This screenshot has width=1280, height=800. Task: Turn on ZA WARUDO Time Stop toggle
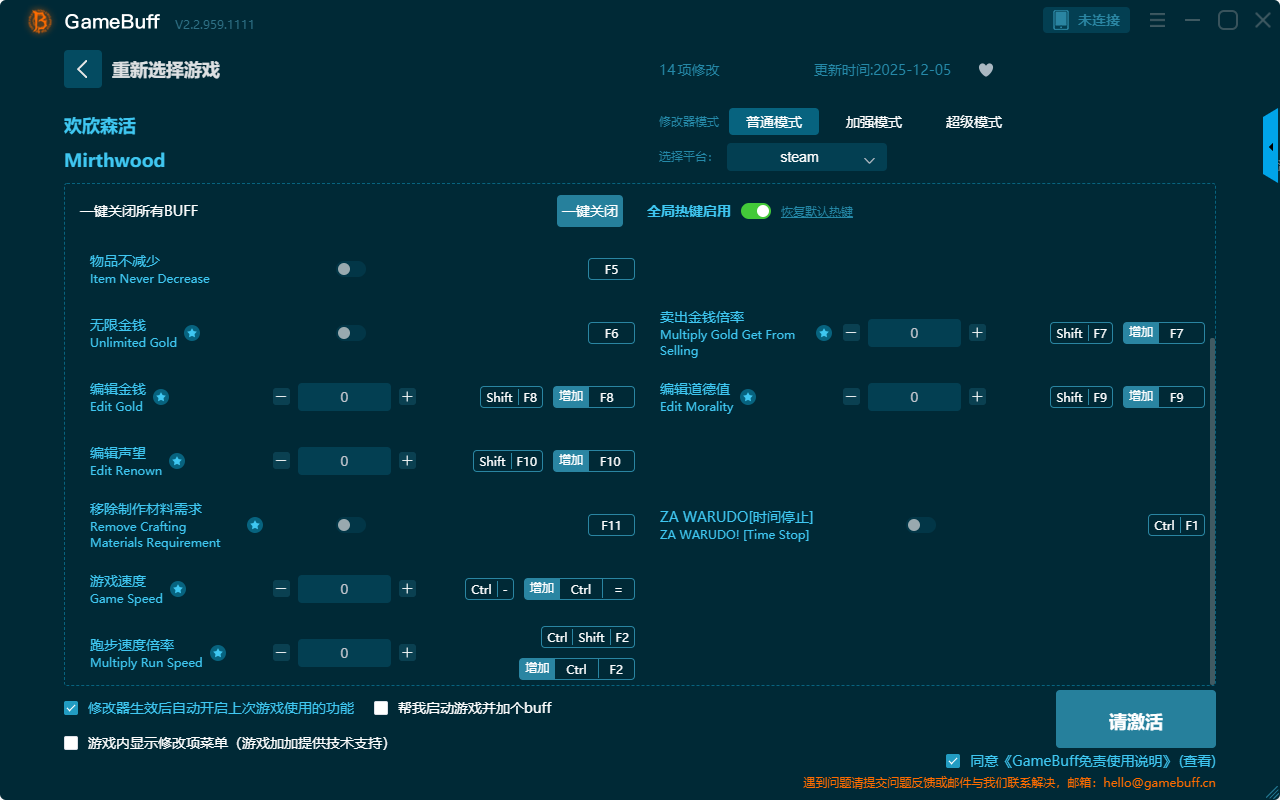coord(920,525)
